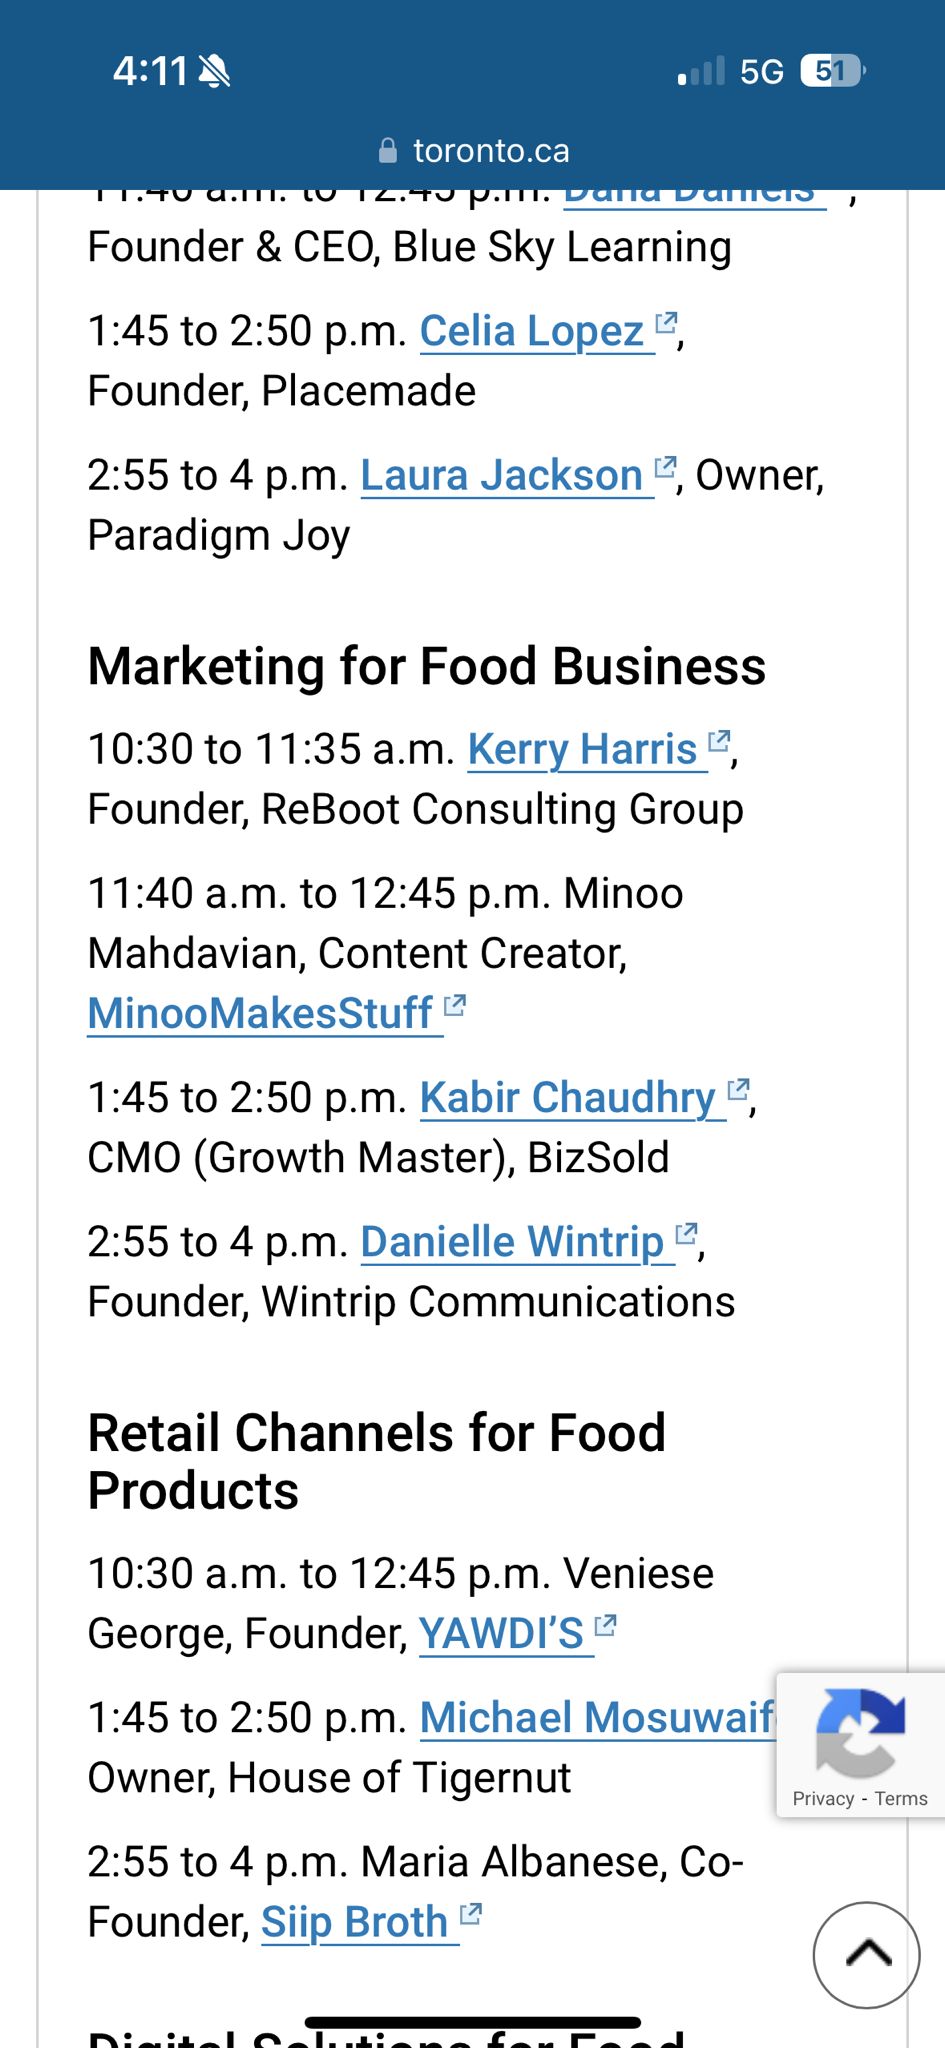Tap the reCAPTCHA Privacy link
Screen dimensions: 945x2048
coord(823,1799)
